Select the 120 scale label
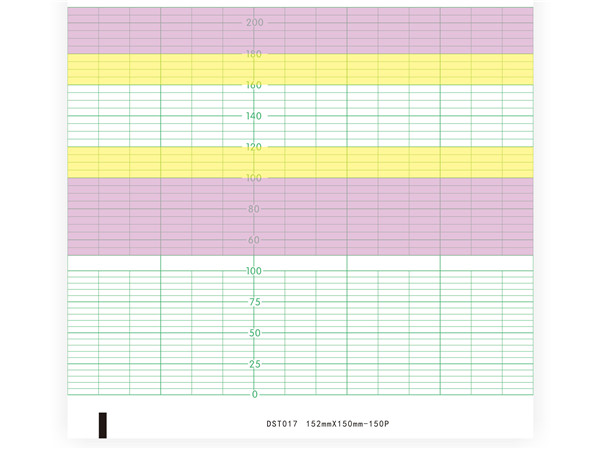 (x=254, y=148)
